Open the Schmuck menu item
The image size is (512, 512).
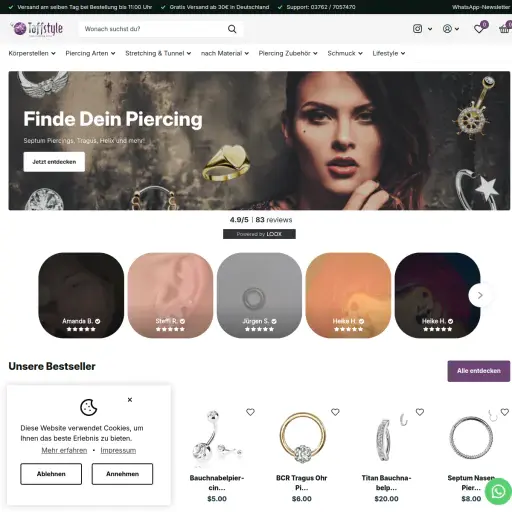pyautogui.click(x=345, y=53)
